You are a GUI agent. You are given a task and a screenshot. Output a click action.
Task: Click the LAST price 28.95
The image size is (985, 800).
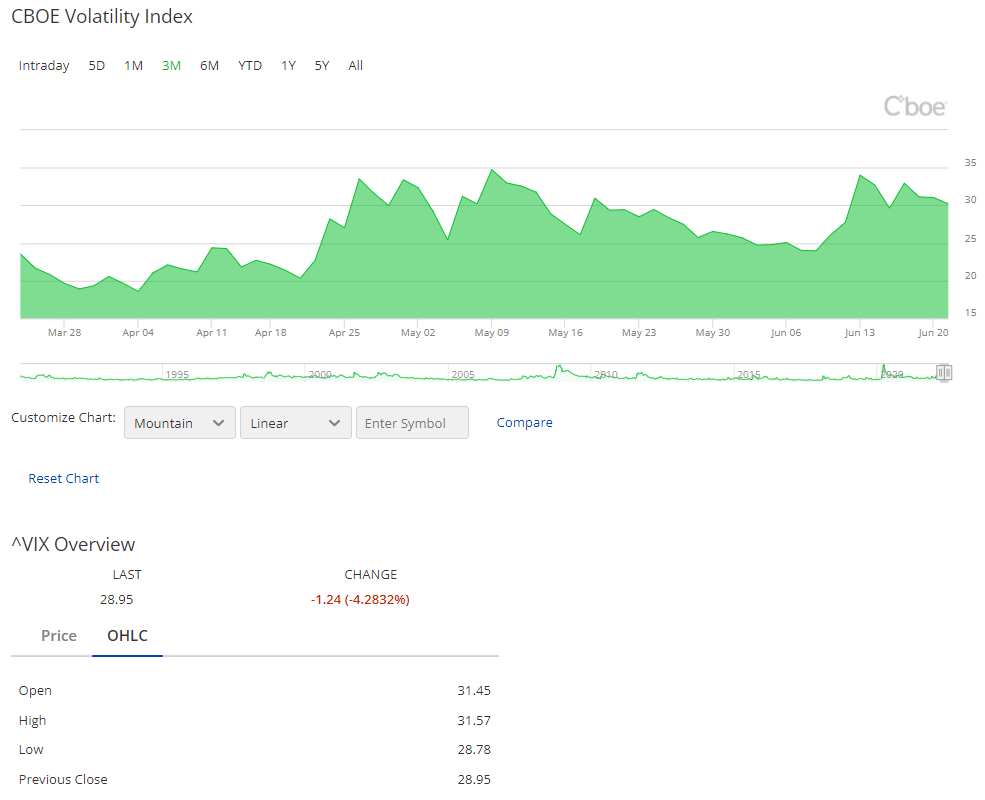pos(117,600)
